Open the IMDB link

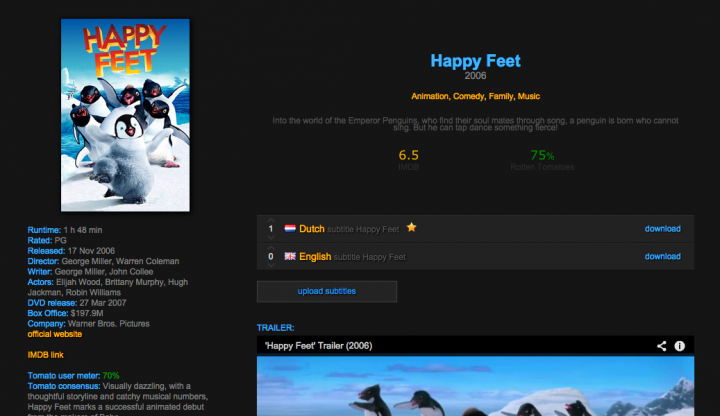(x=45, y=355)
